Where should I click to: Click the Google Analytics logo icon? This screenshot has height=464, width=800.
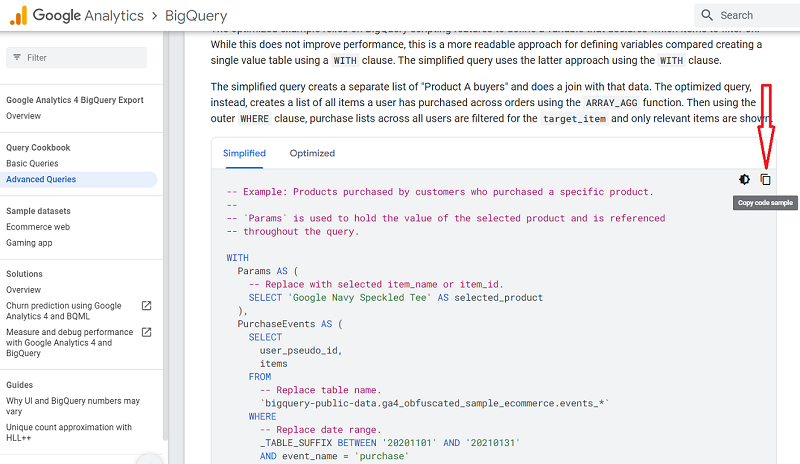tap(17, 16)
